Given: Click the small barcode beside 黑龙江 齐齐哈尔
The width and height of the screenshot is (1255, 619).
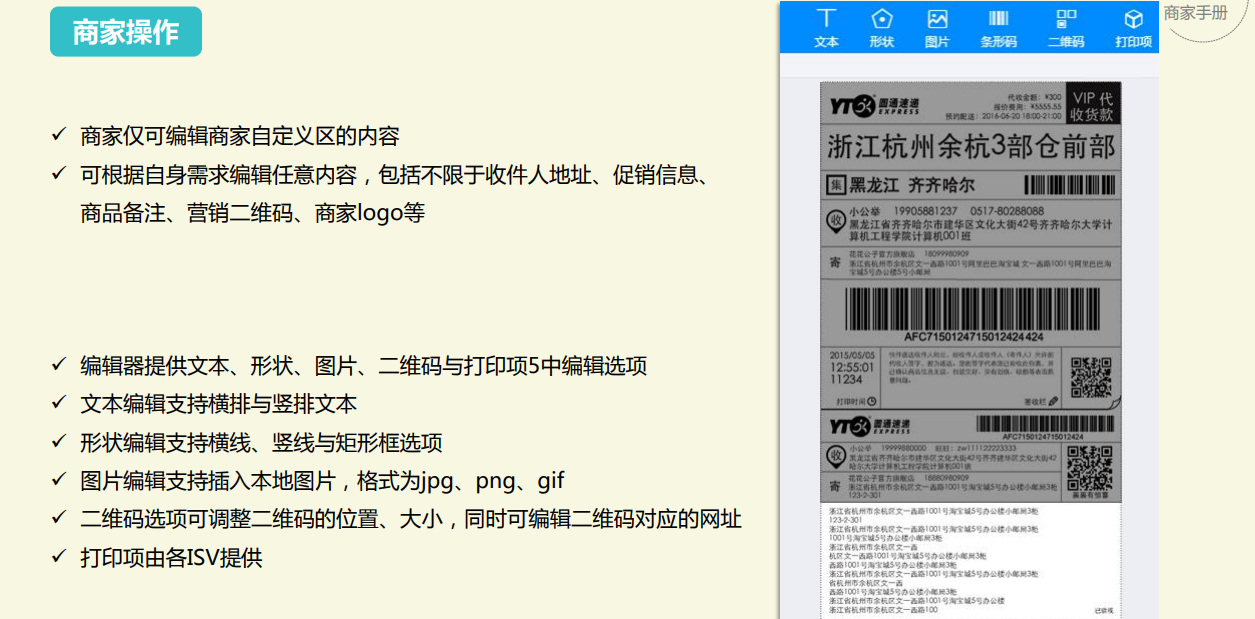Looking at the screenshot, I should [1068, 184].
